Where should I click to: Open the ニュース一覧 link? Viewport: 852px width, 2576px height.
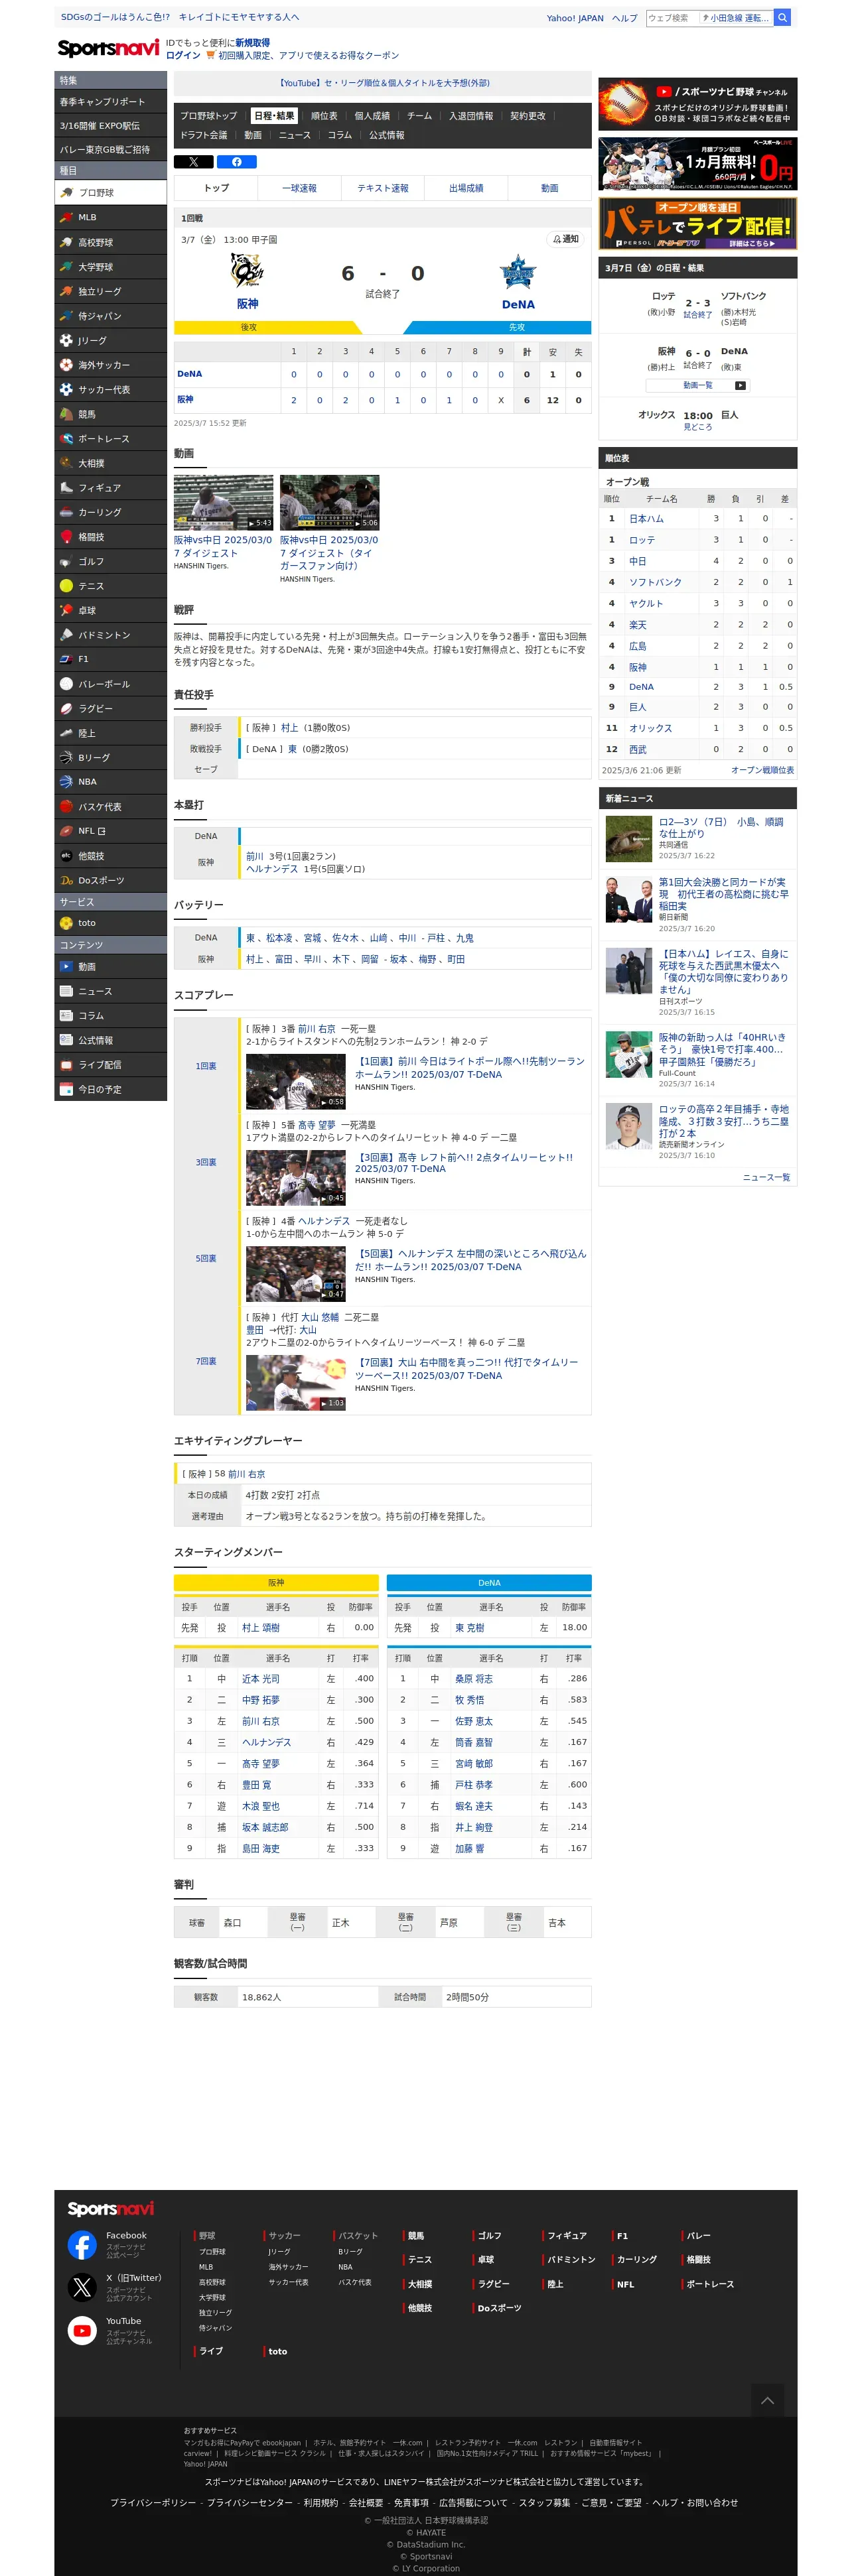(x=766, y=1177)
